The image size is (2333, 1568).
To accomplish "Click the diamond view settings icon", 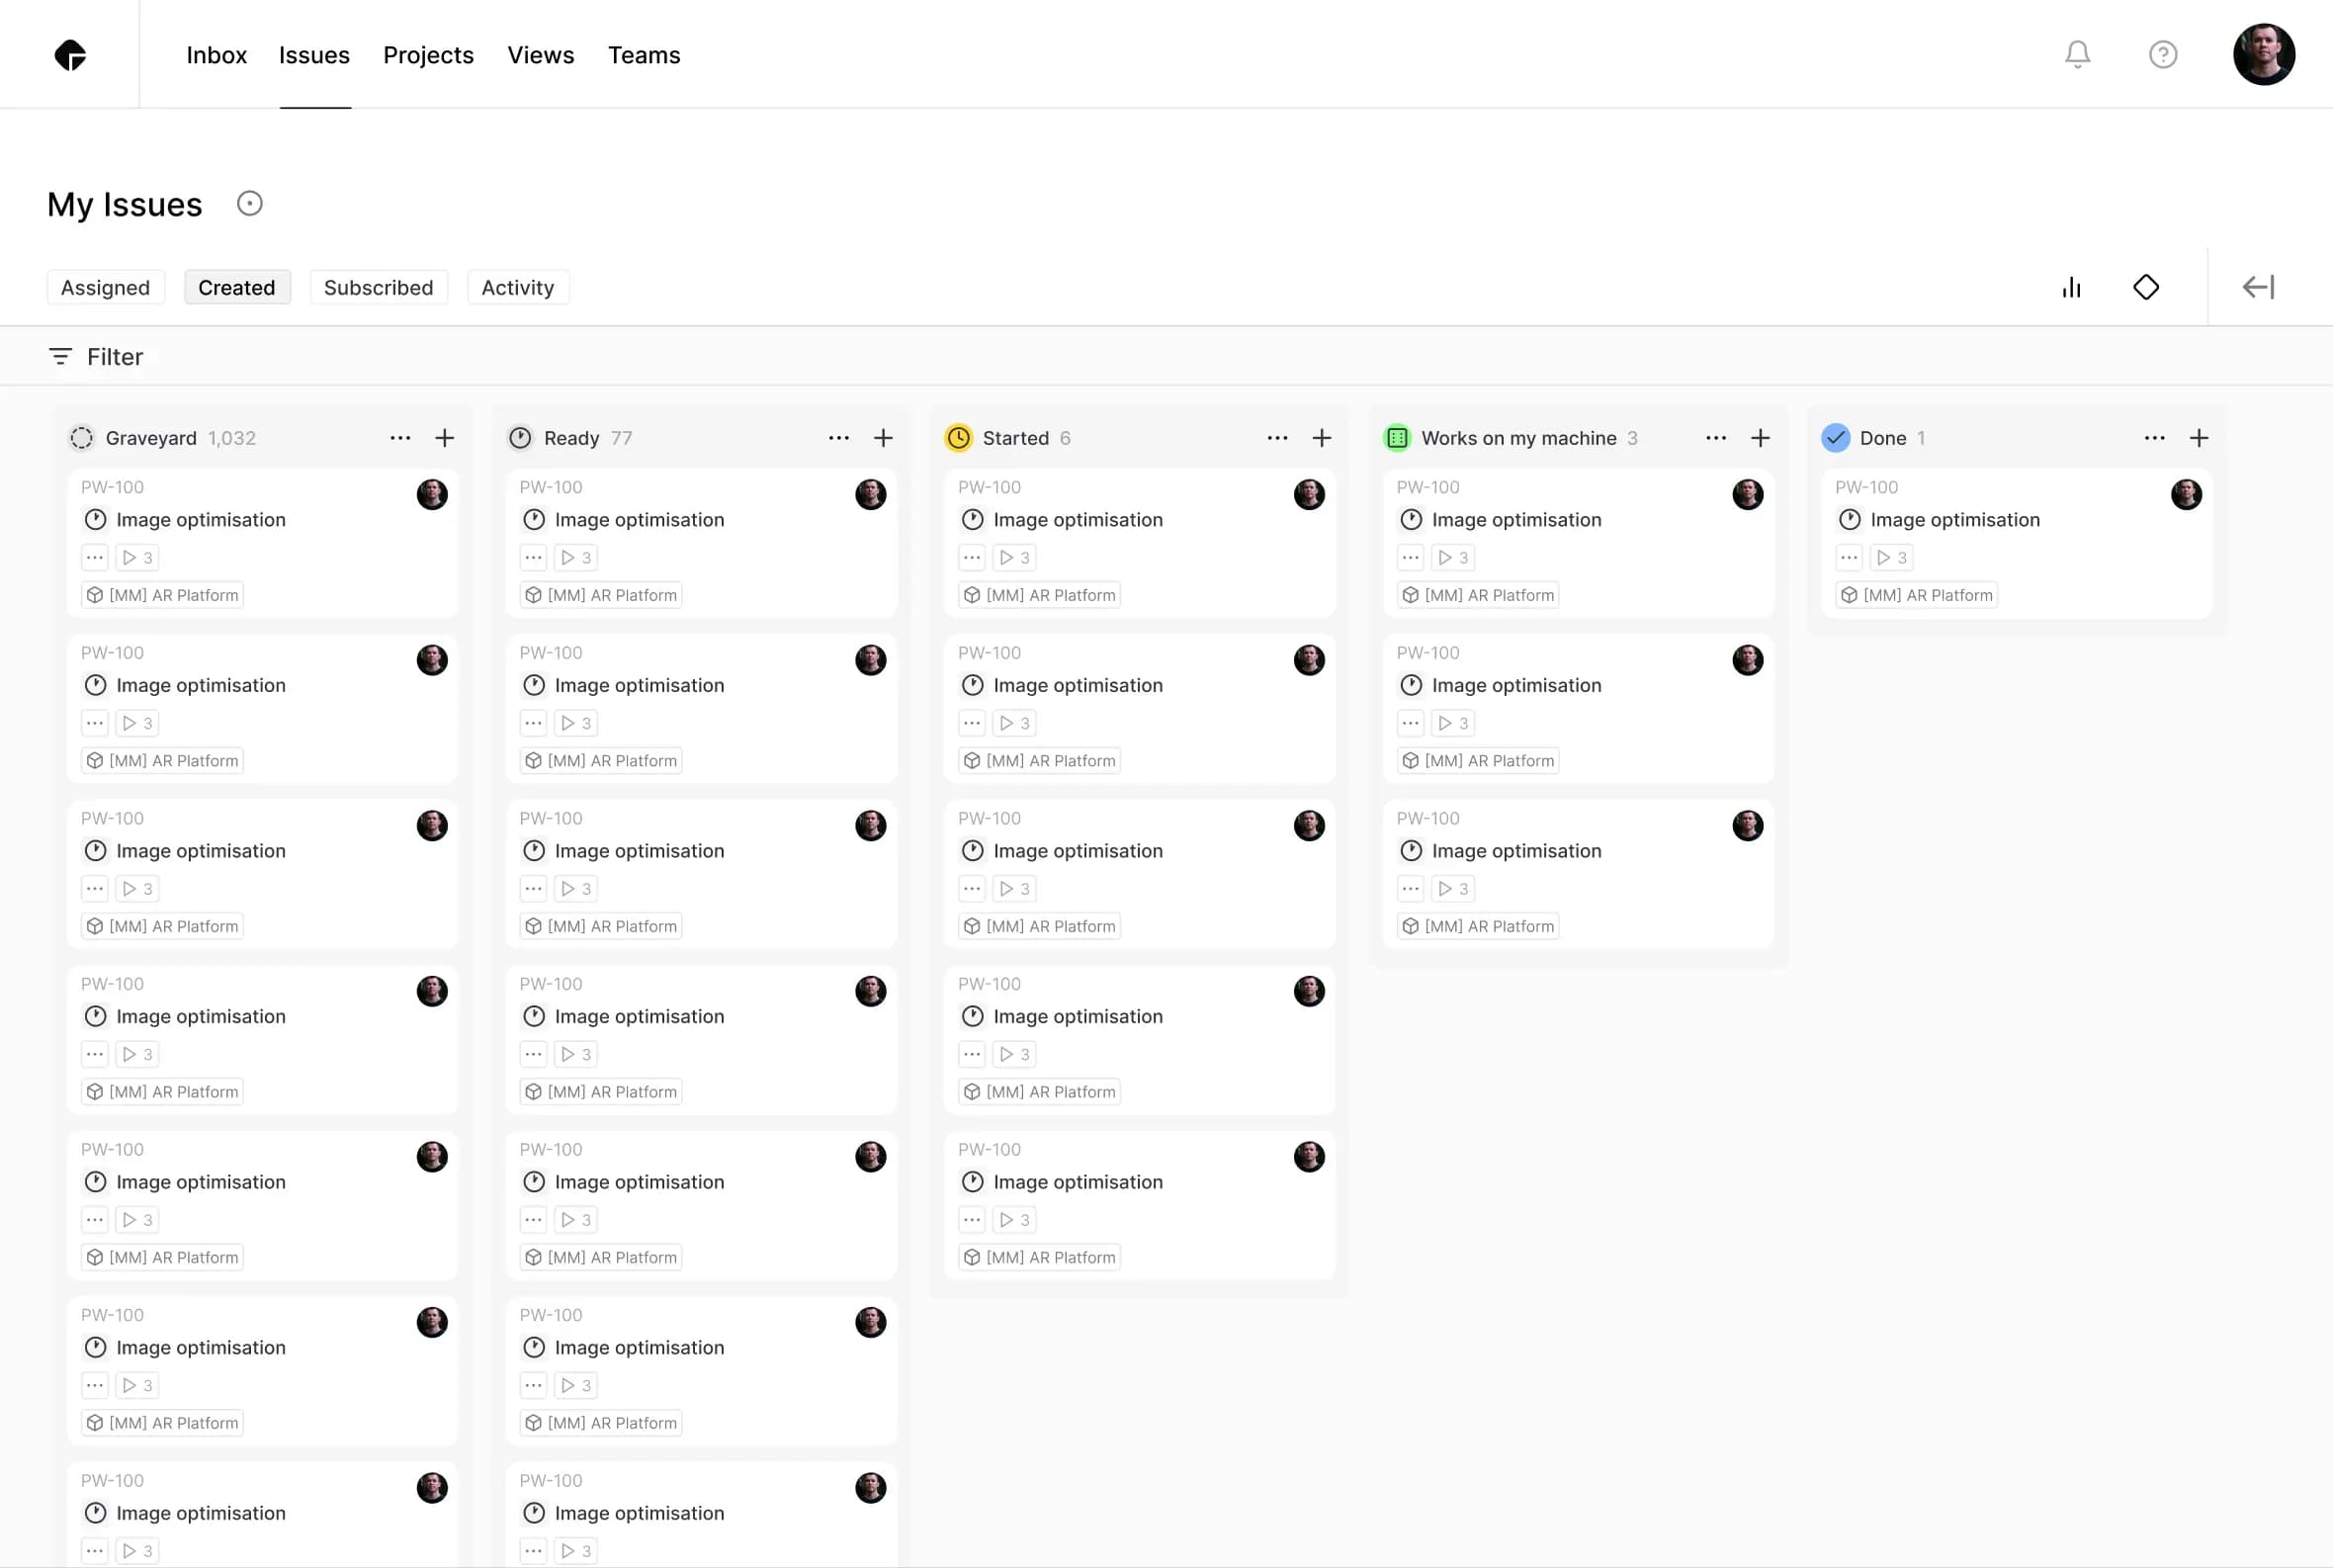I will pyautogui.click(x=2146, y=287).
